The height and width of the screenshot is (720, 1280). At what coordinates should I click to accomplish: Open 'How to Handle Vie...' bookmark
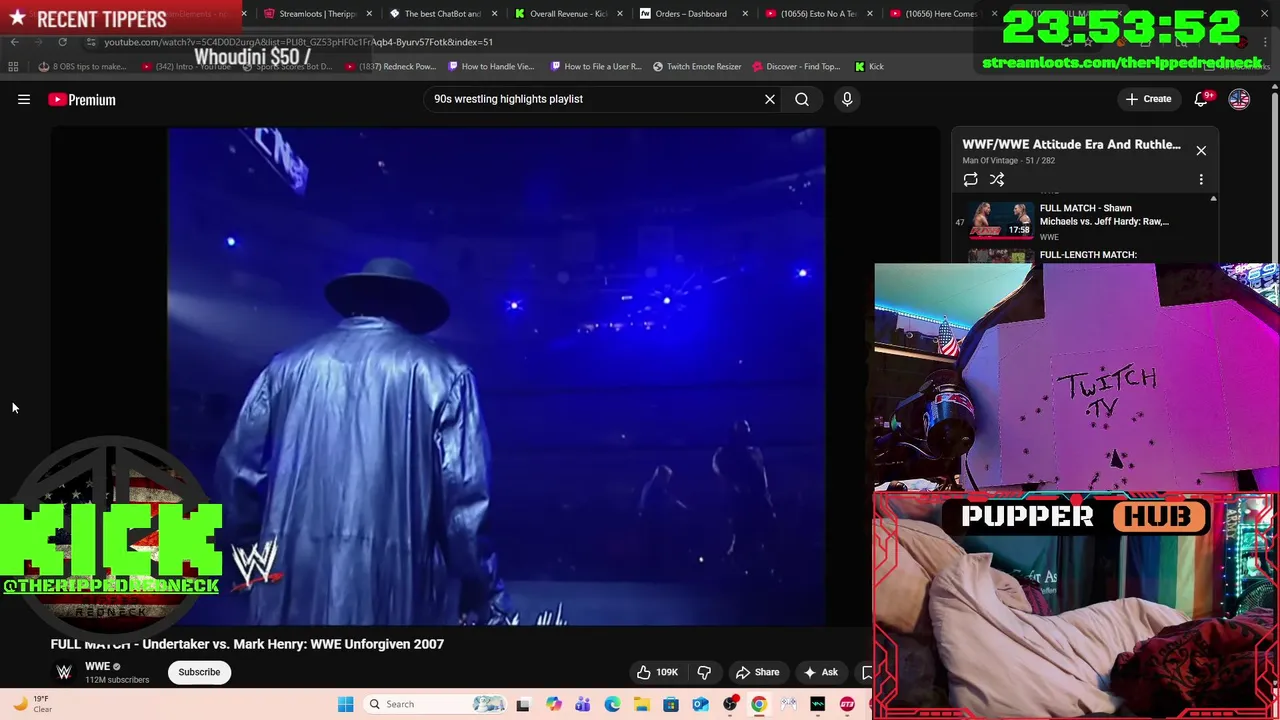[491, 67]
